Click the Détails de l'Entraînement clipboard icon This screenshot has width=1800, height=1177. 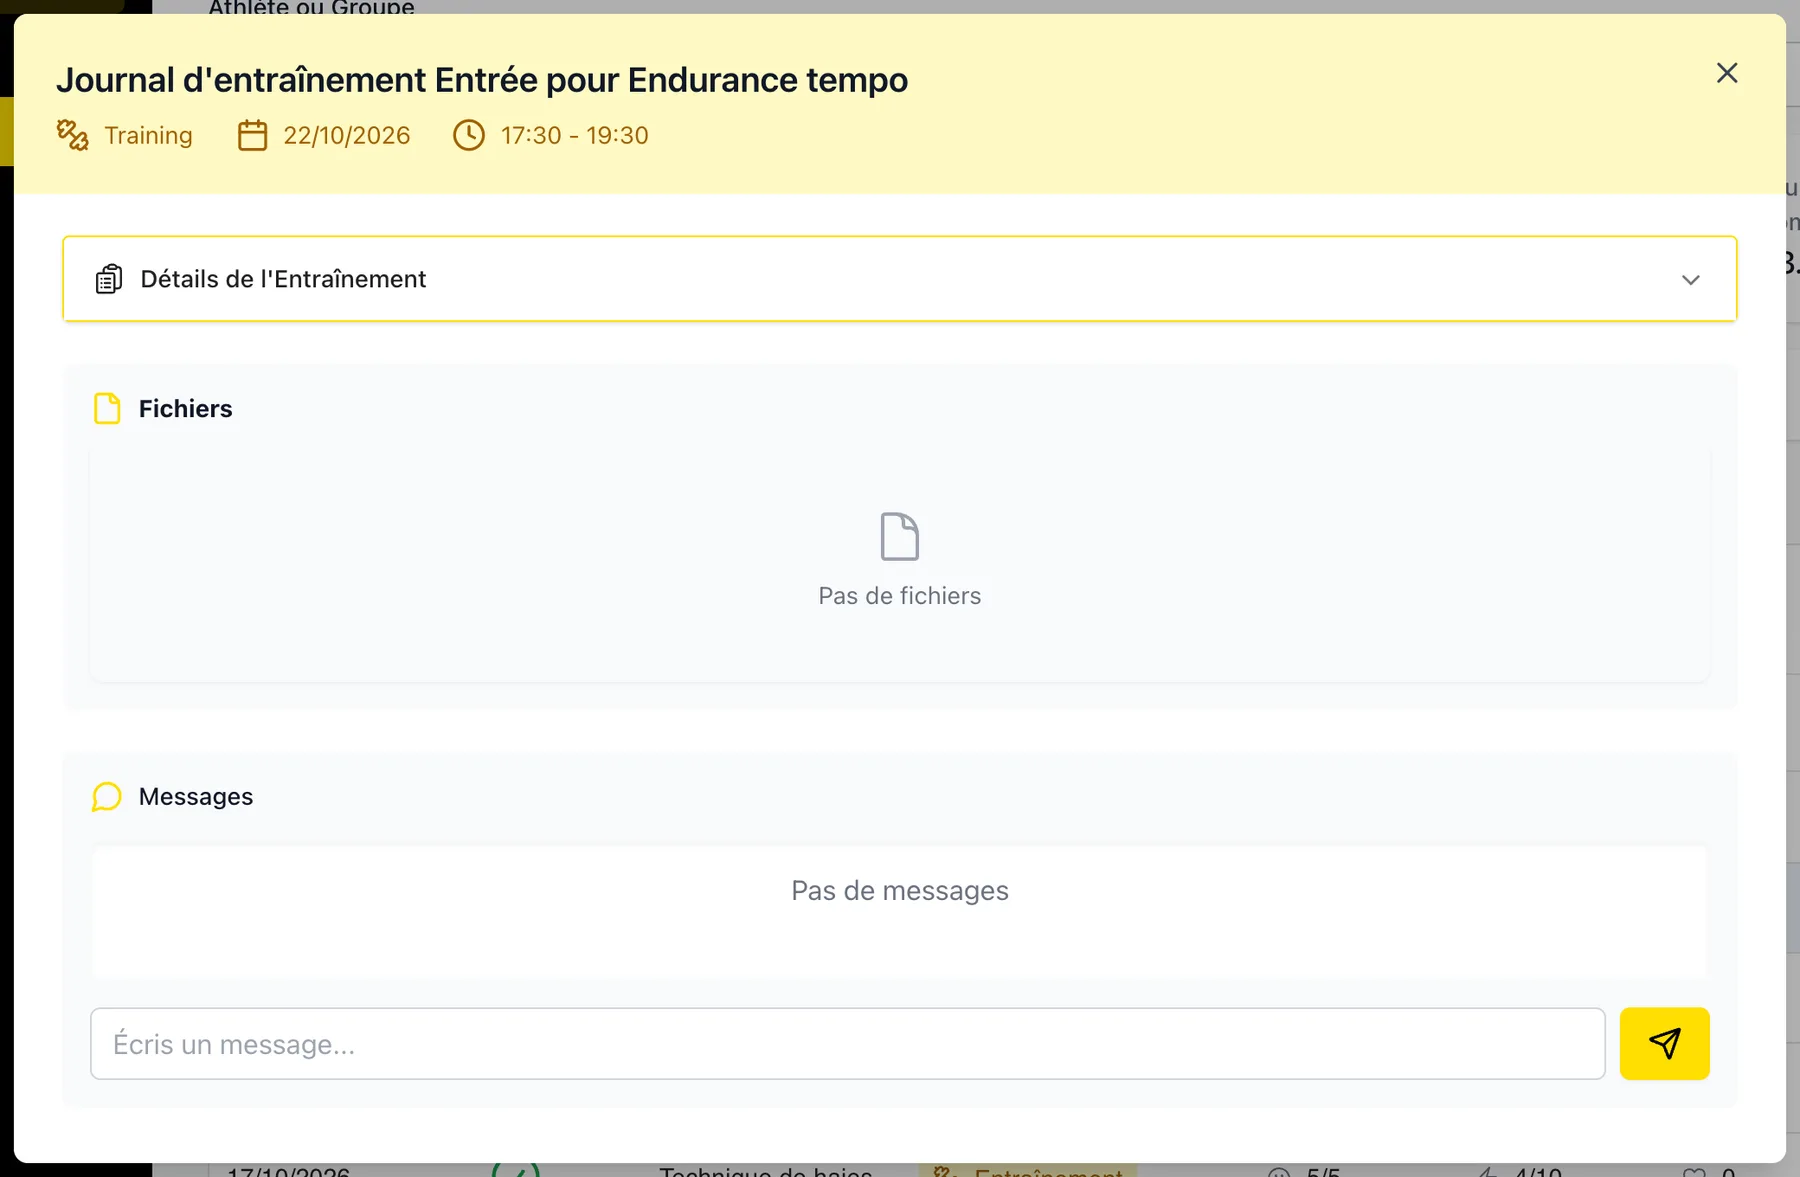pos(109,279)
